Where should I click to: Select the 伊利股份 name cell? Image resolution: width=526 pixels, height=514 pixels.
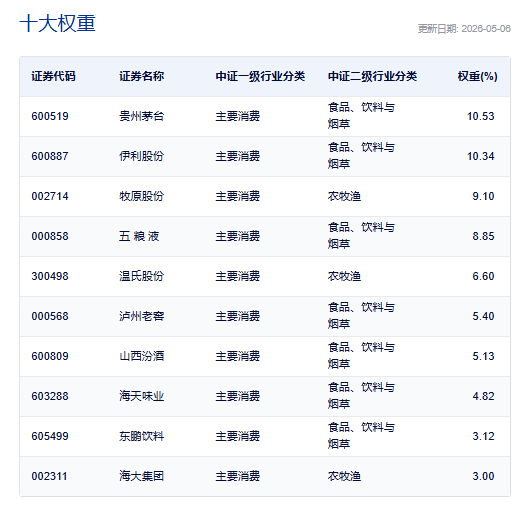pos(142,156)
